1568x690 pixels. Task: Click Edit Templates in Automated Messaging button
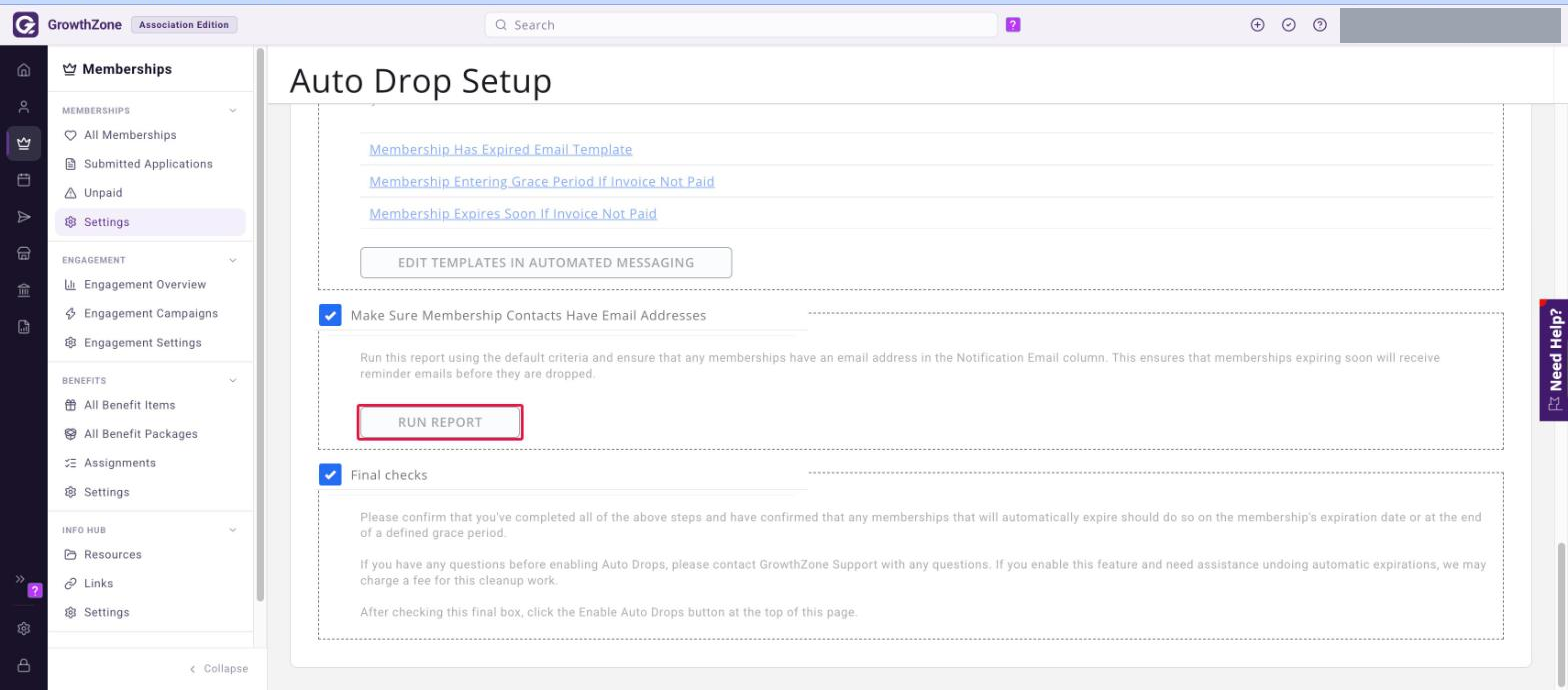tap(546, 263)
